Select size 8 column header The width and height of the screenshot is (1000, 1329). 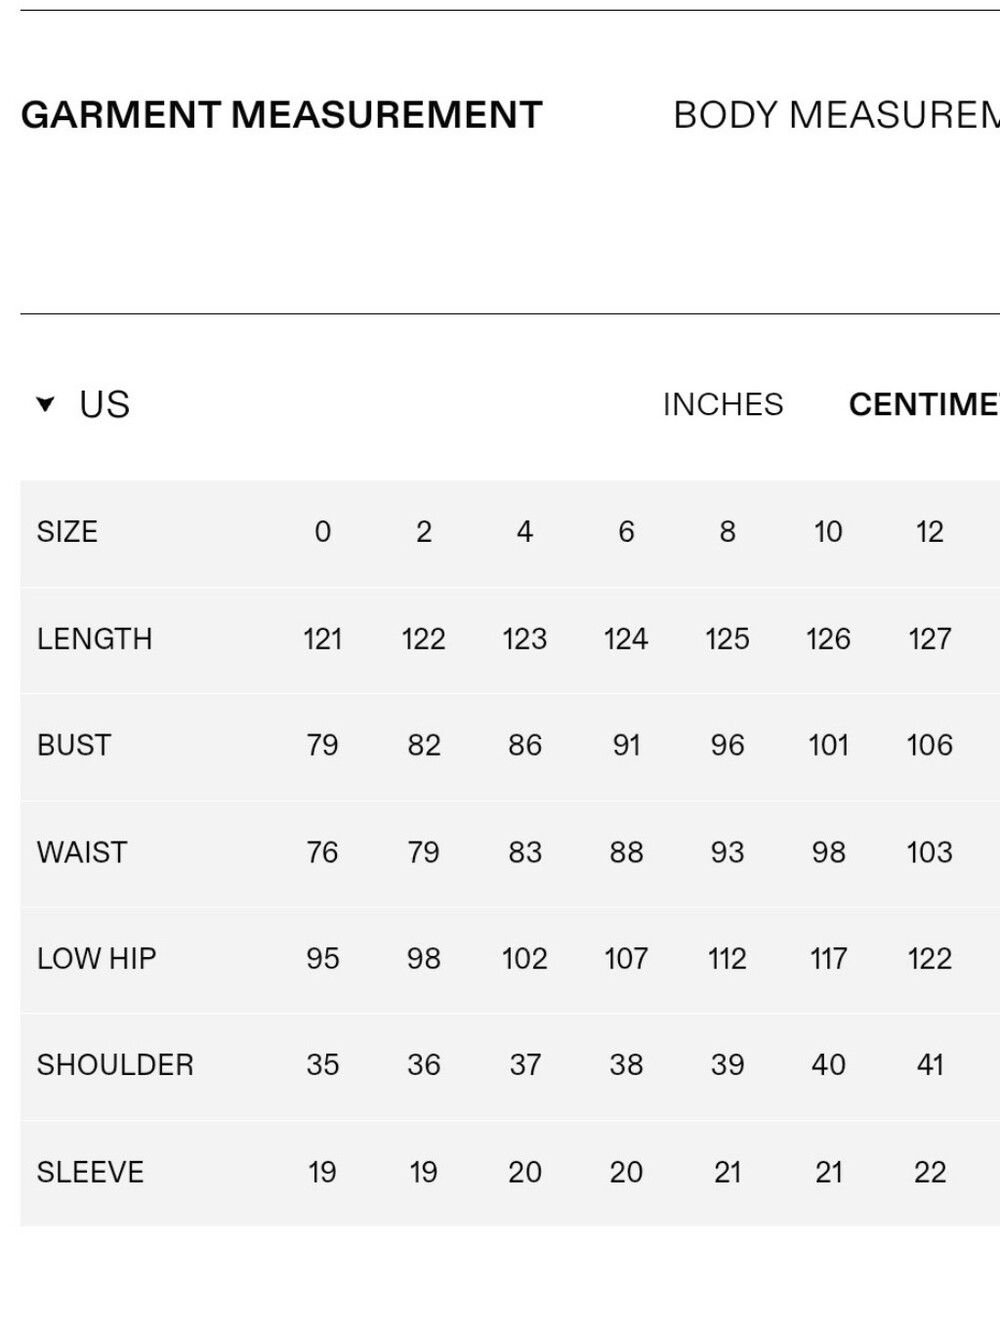728,532
